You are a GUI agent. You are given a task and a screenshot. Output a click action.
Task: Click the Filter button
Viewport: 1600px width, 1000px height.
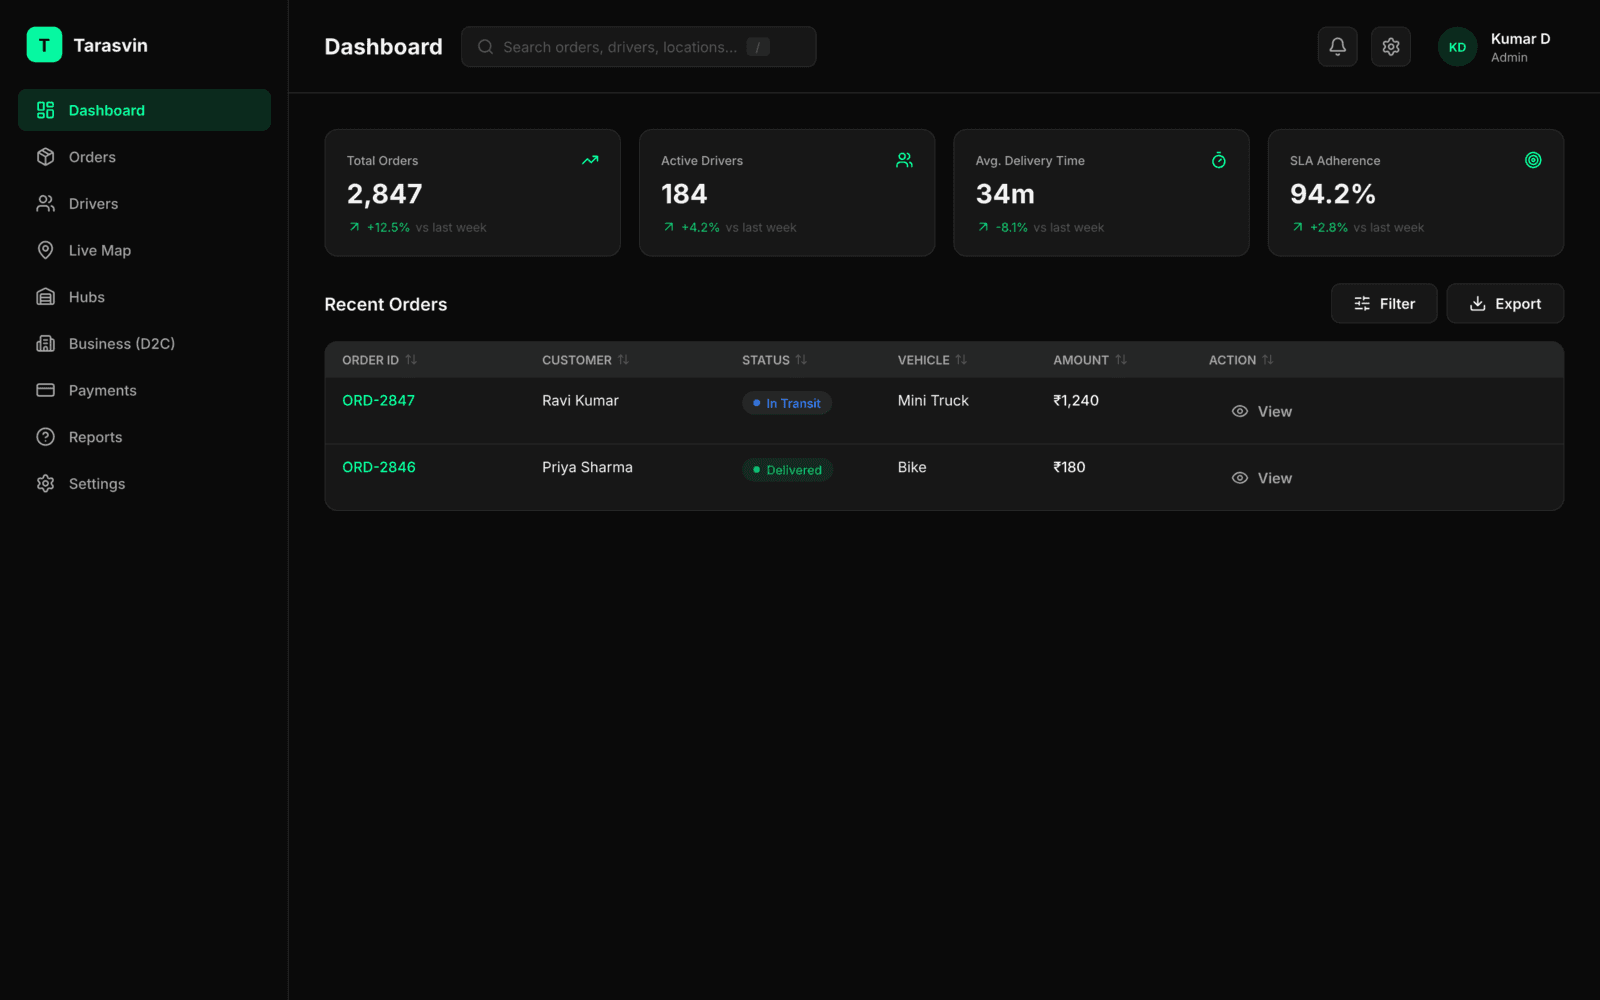tap(1384, 304)
